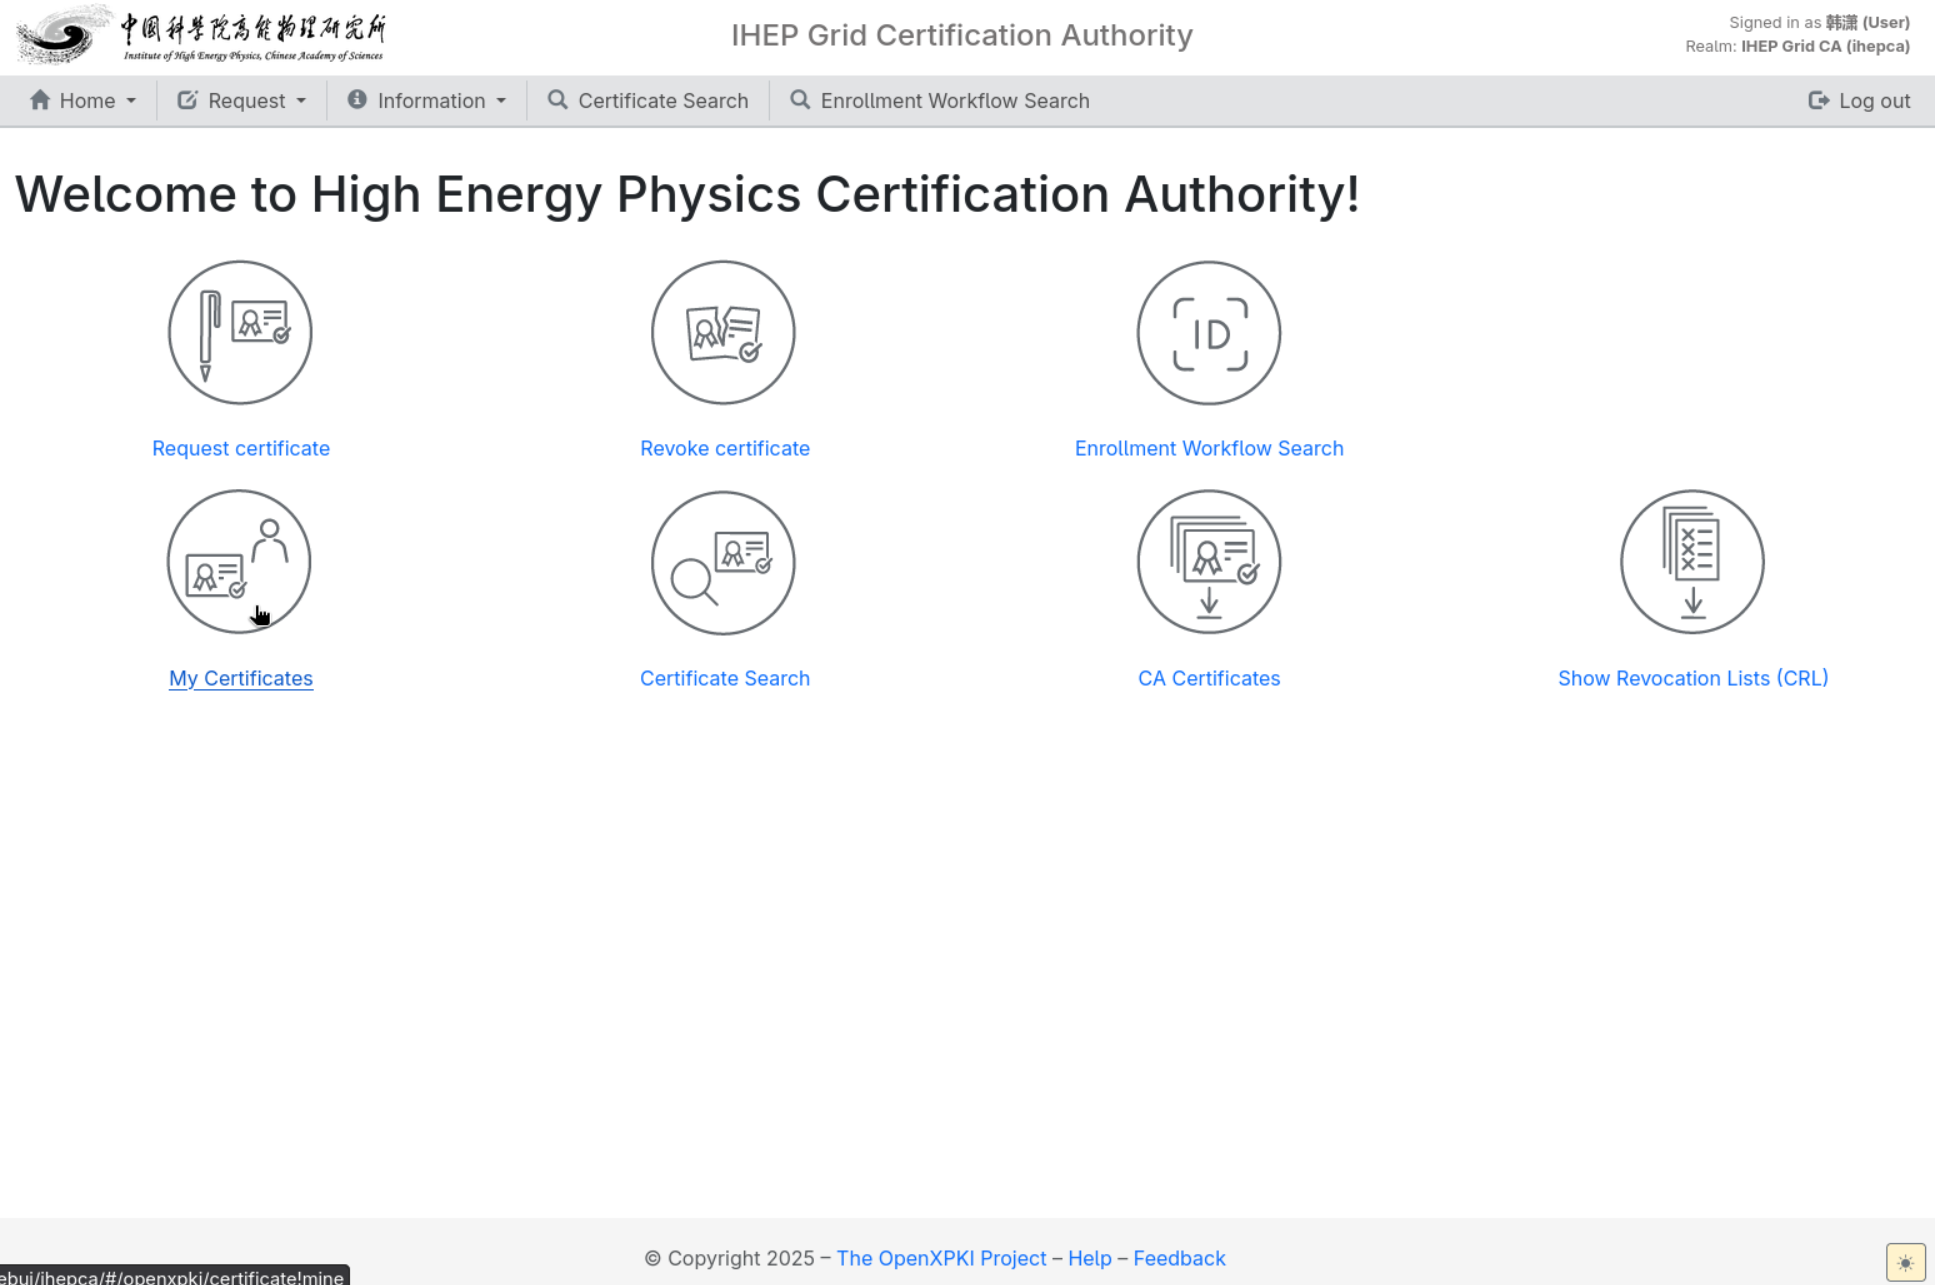Open Certificate Search in the navbar

point(648,101)
